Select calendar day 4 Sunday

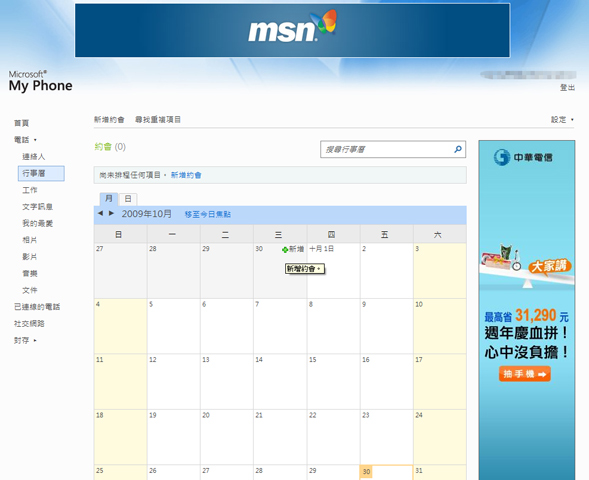pyautogui.click(x=120, y=326)
